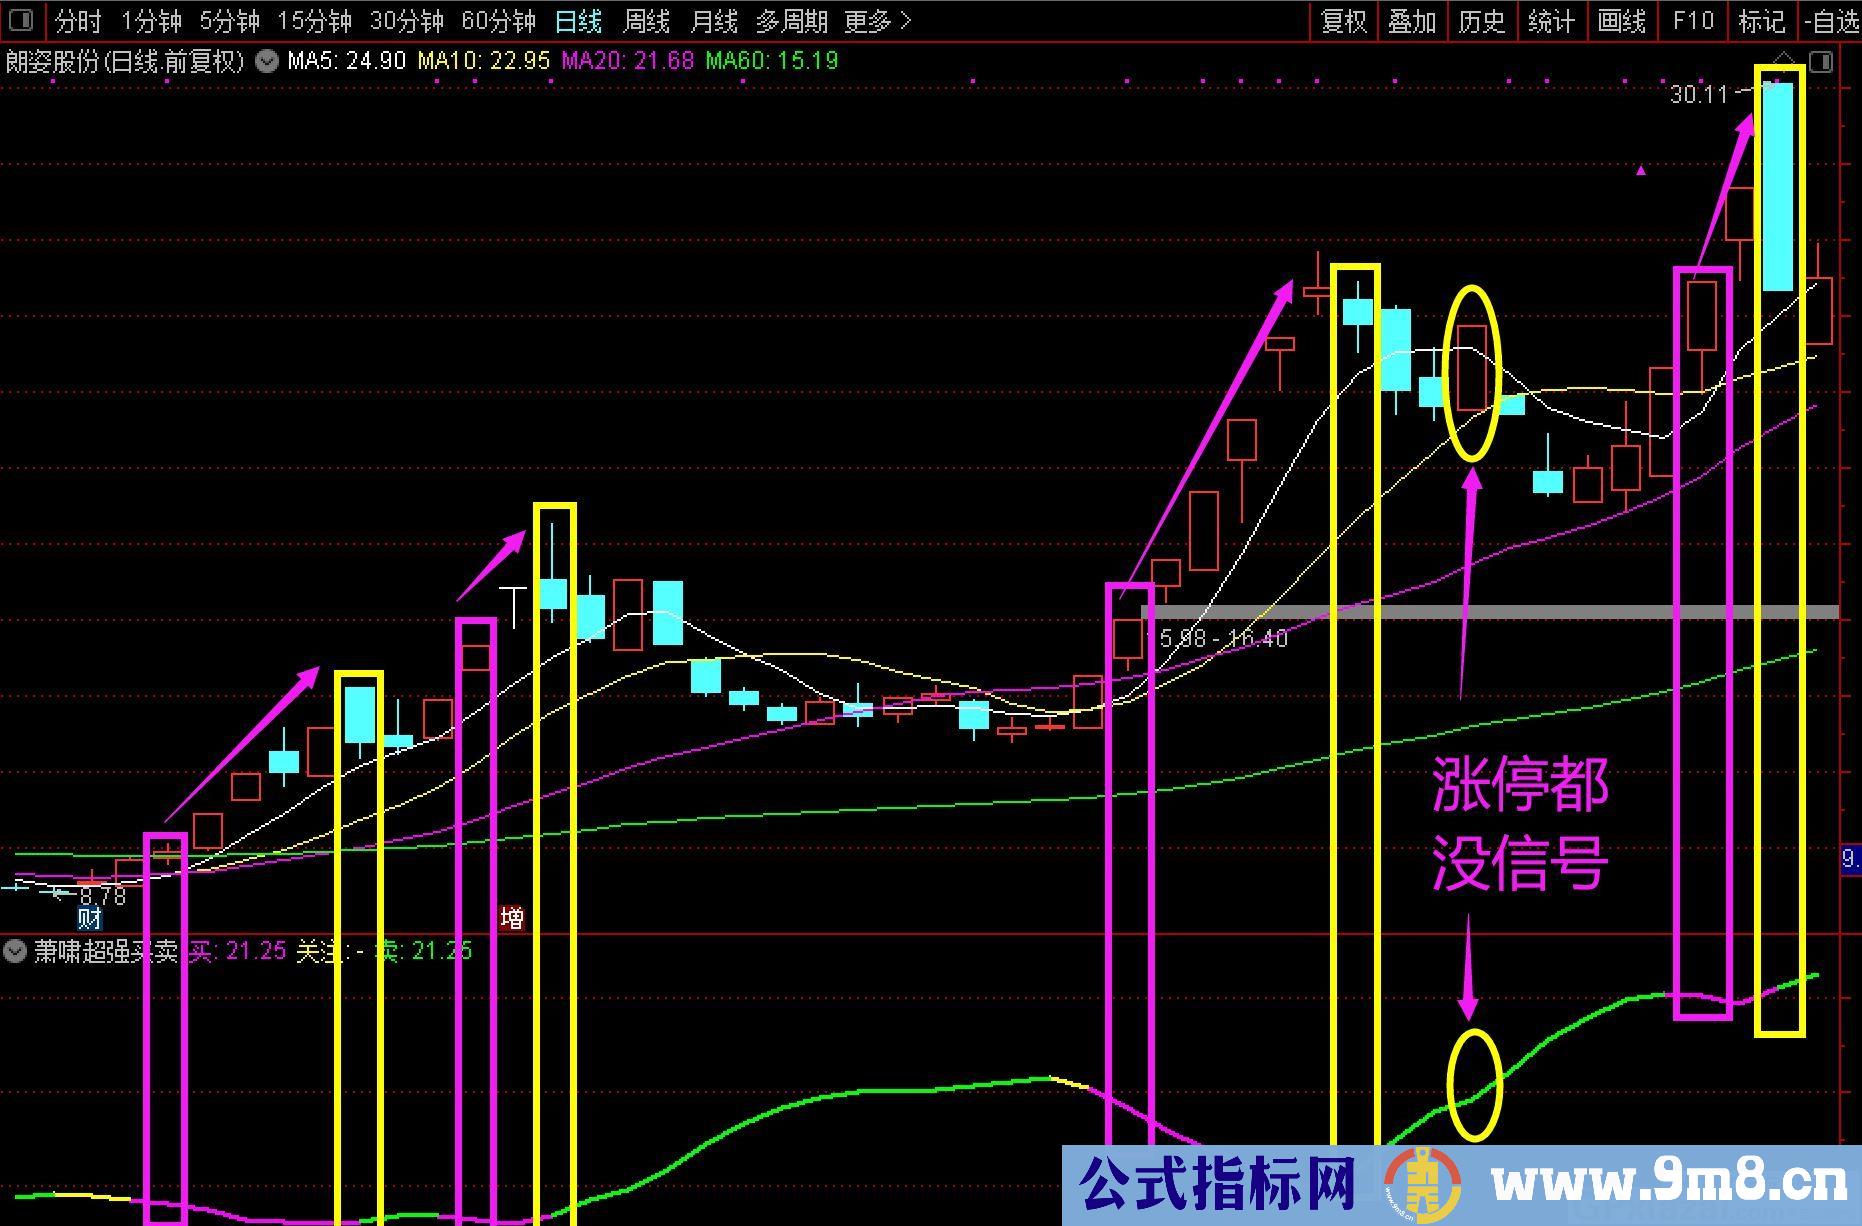1862x1226 pixels.
Task: Click the 朗姿股份(日线.前复权) title
Action: click(126, 61)
